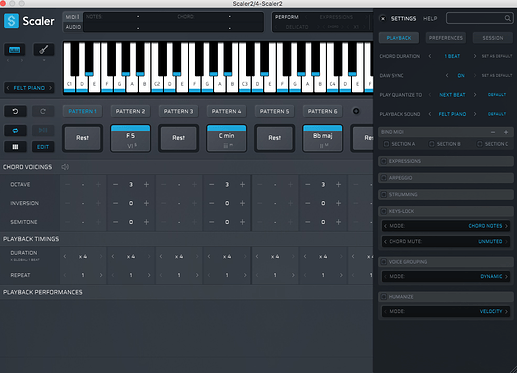Next Play Quantize To value arrow
This screenshot has height=373, width=517.
pyautogui.click(x=475, y=95)
